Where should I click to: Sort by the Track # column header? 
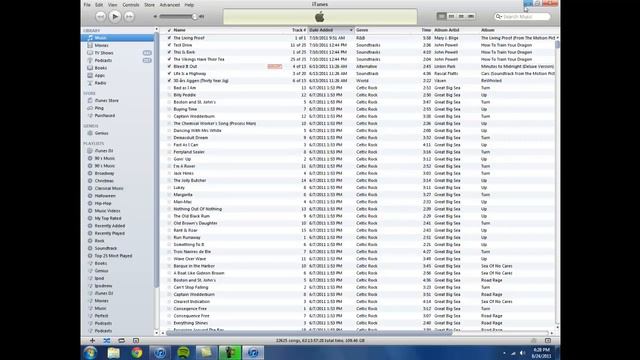pos(299,30)
